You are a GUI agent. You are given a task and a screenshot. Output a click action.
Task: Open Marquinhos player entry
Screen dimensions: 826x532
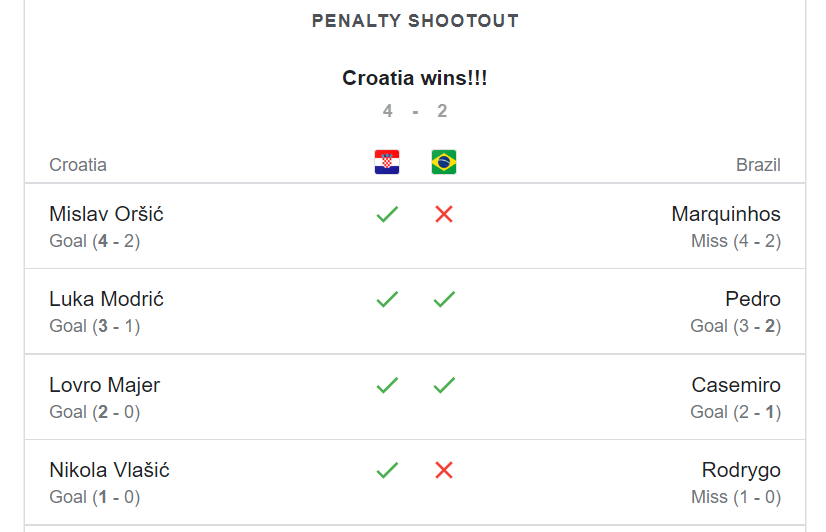pos(726,214)
